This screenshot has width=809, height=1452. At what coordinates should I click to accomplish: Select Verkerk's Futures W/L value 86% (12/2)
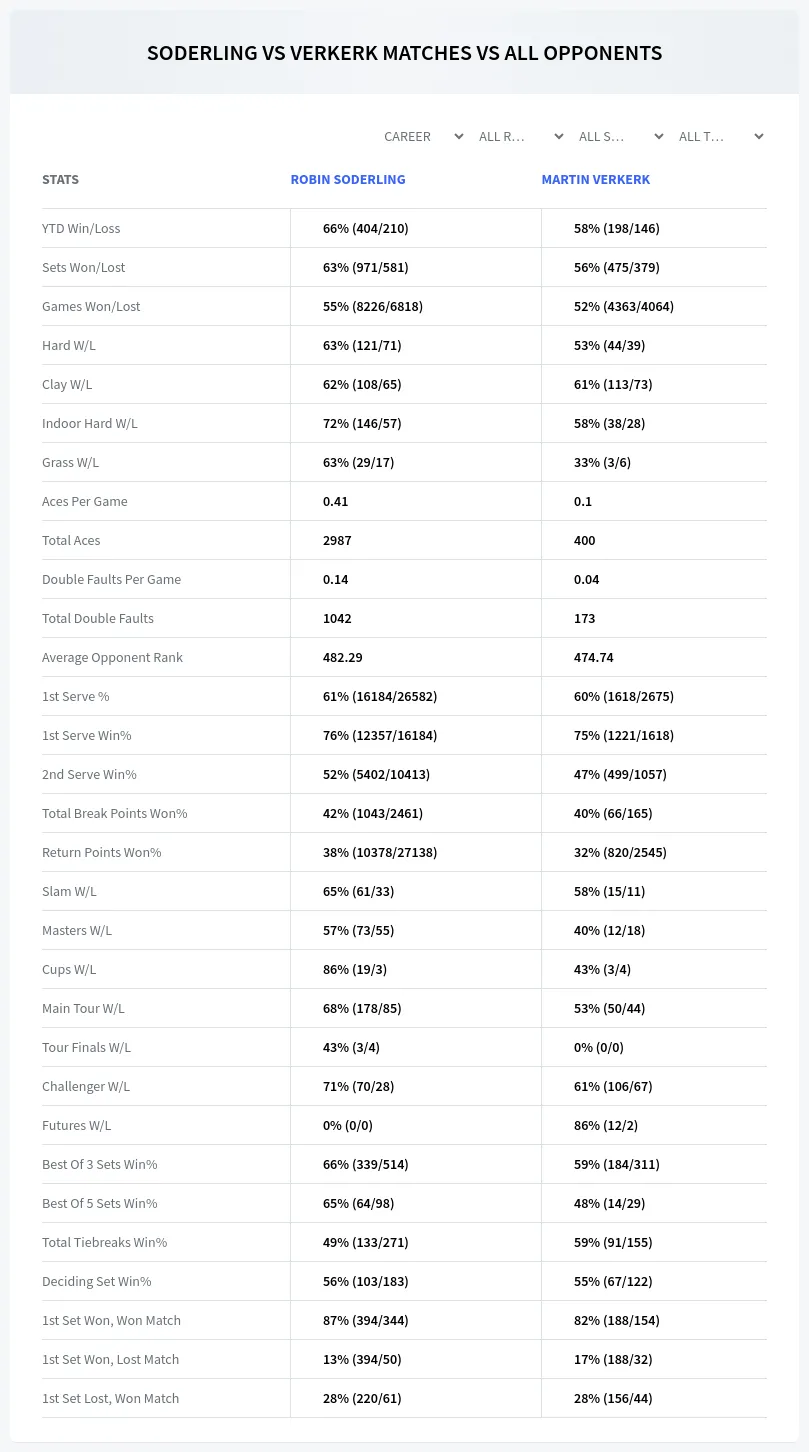[x=606, y=1125]
